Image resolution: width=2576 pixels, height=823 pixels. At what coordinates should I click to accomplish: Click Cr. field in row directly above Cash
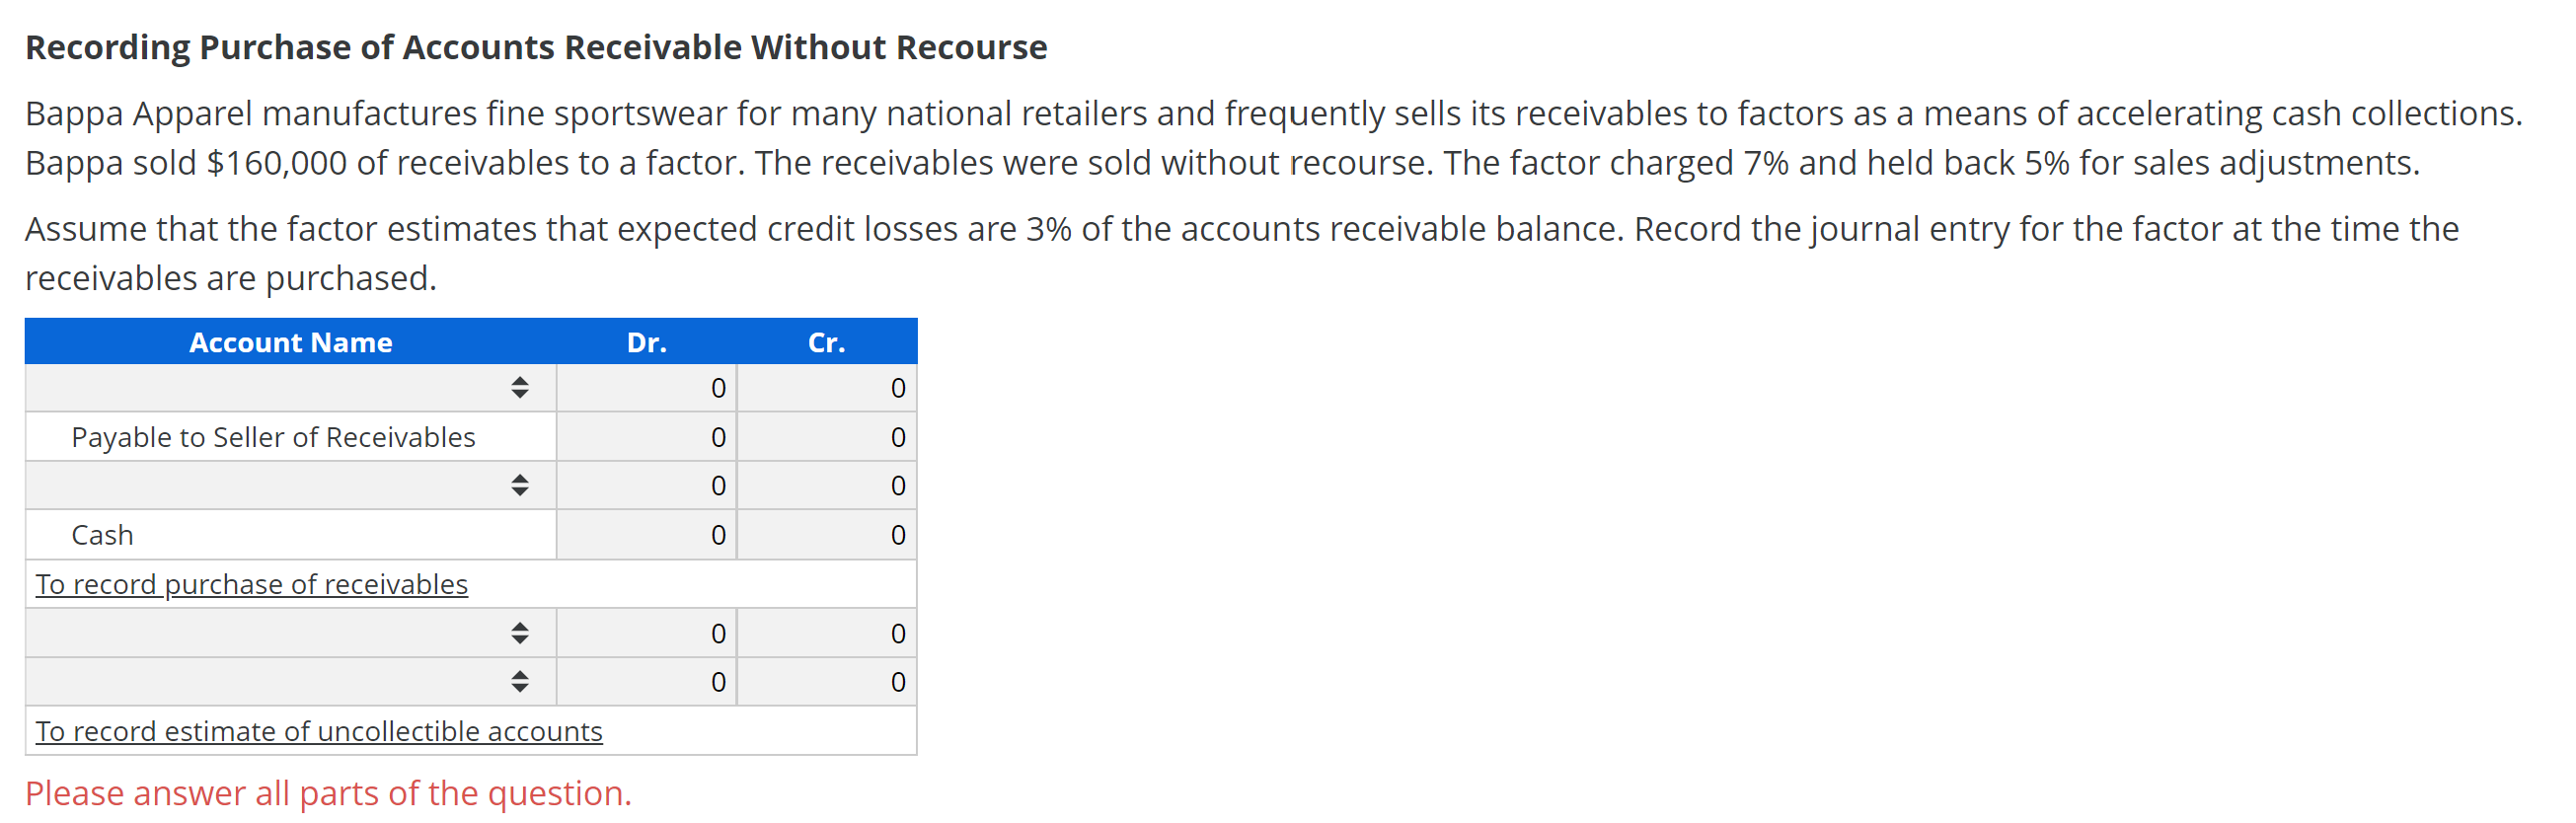(x=826, y=486)
